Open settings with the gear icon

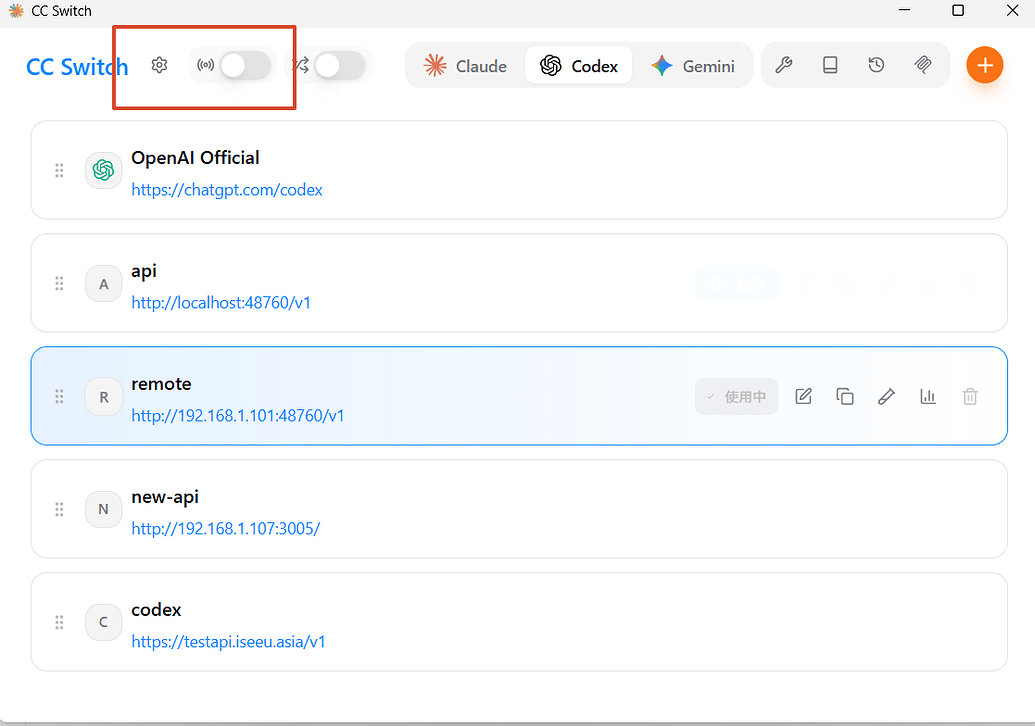click(159, 65)
